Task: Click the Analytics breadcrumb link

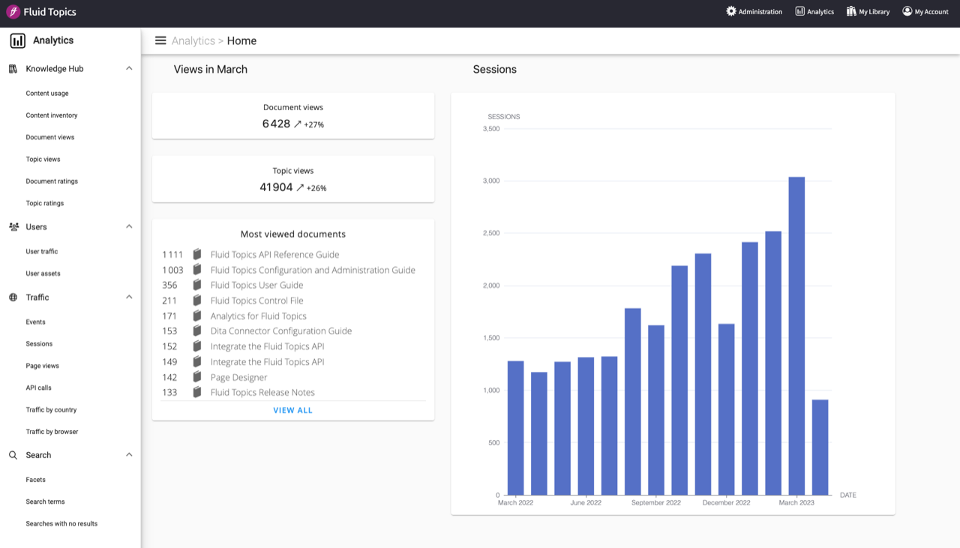Action: pyautogui.click(x=193, y=41)
